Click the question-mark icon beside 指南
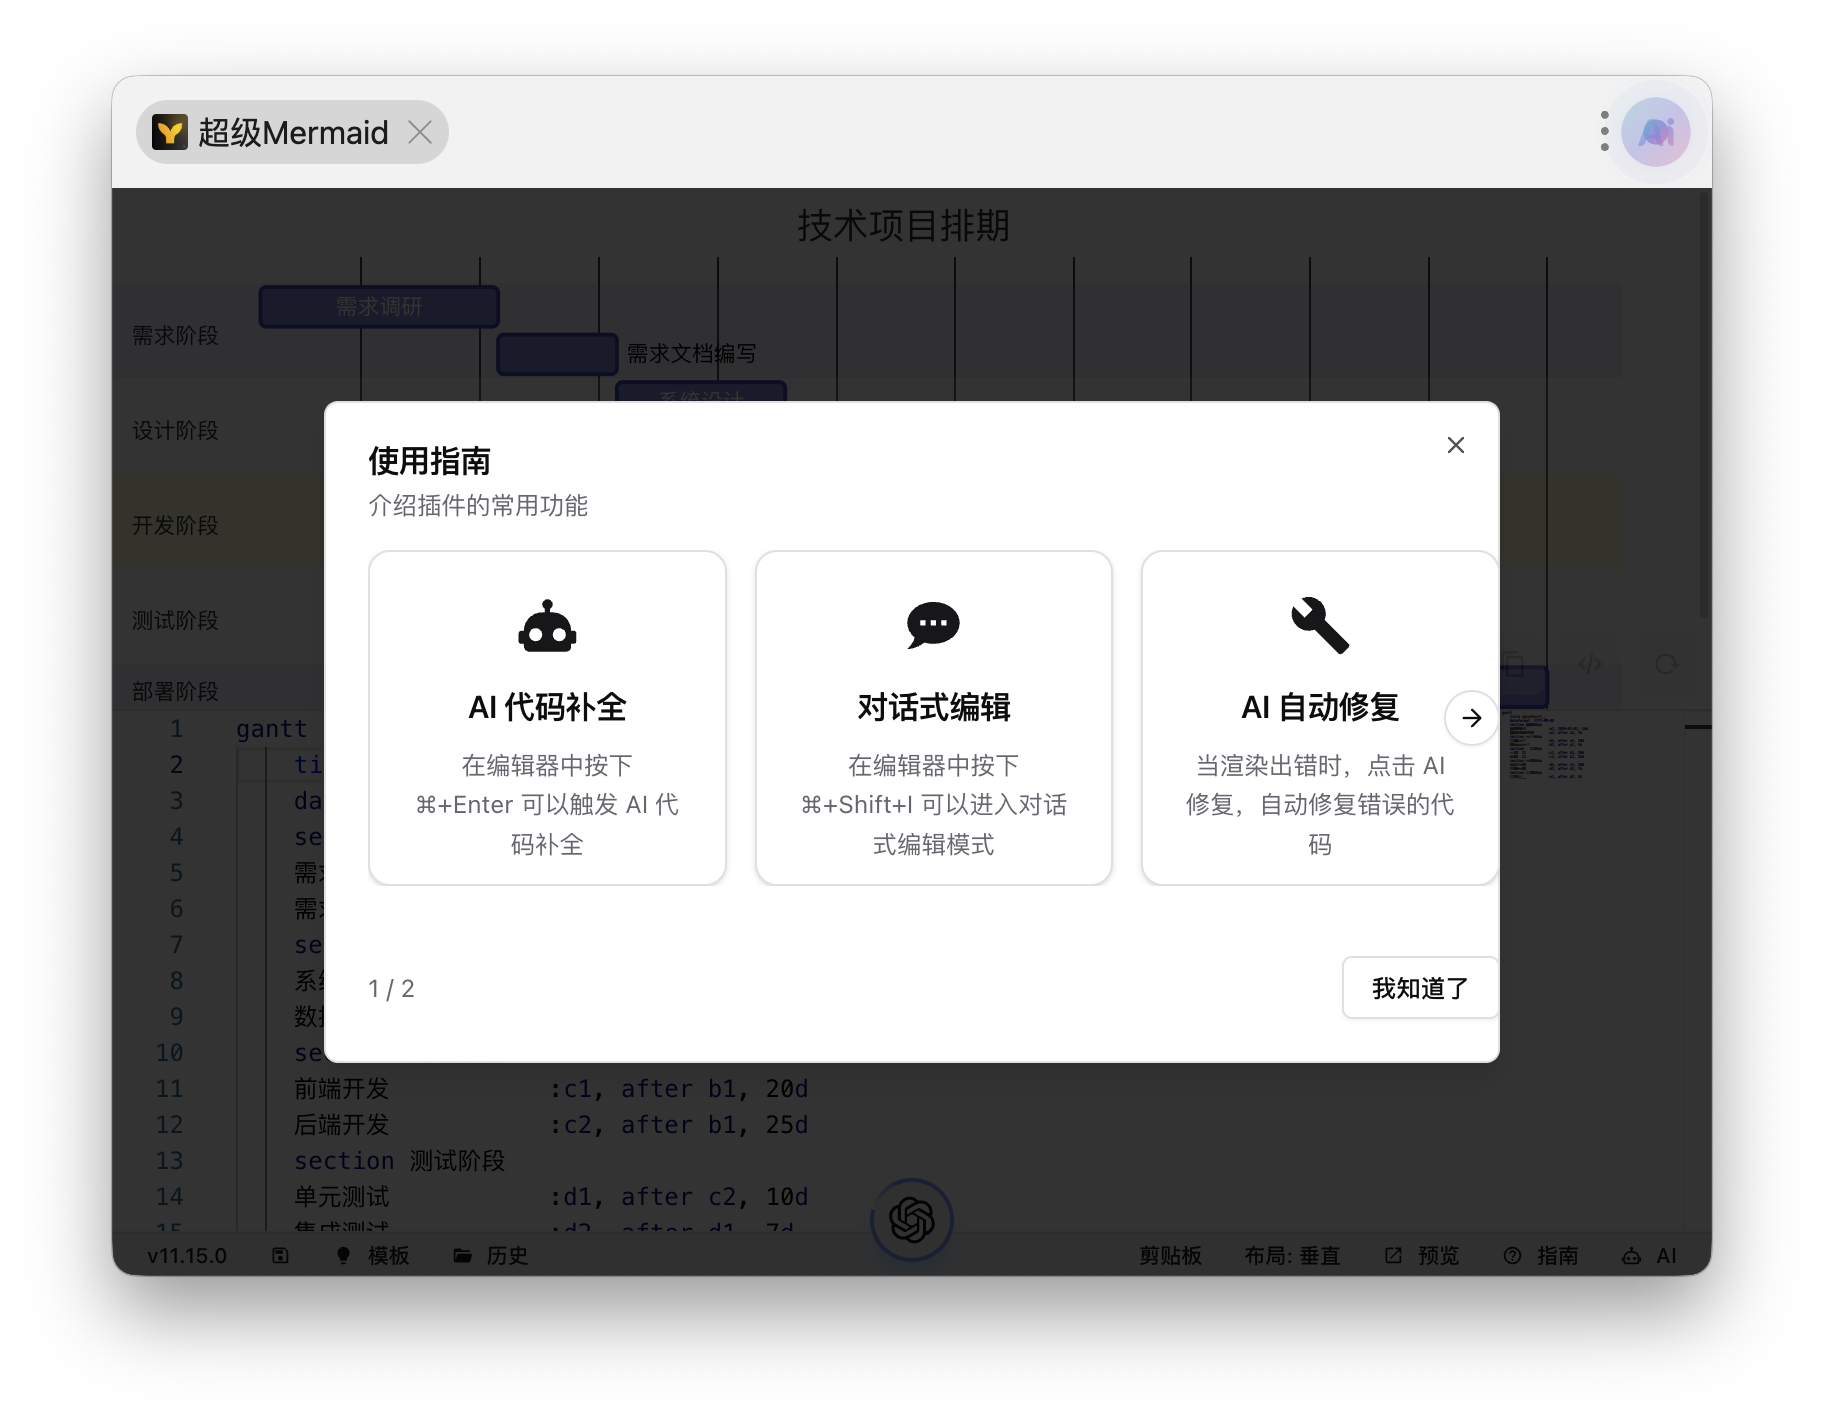 pos(1512,1256)
